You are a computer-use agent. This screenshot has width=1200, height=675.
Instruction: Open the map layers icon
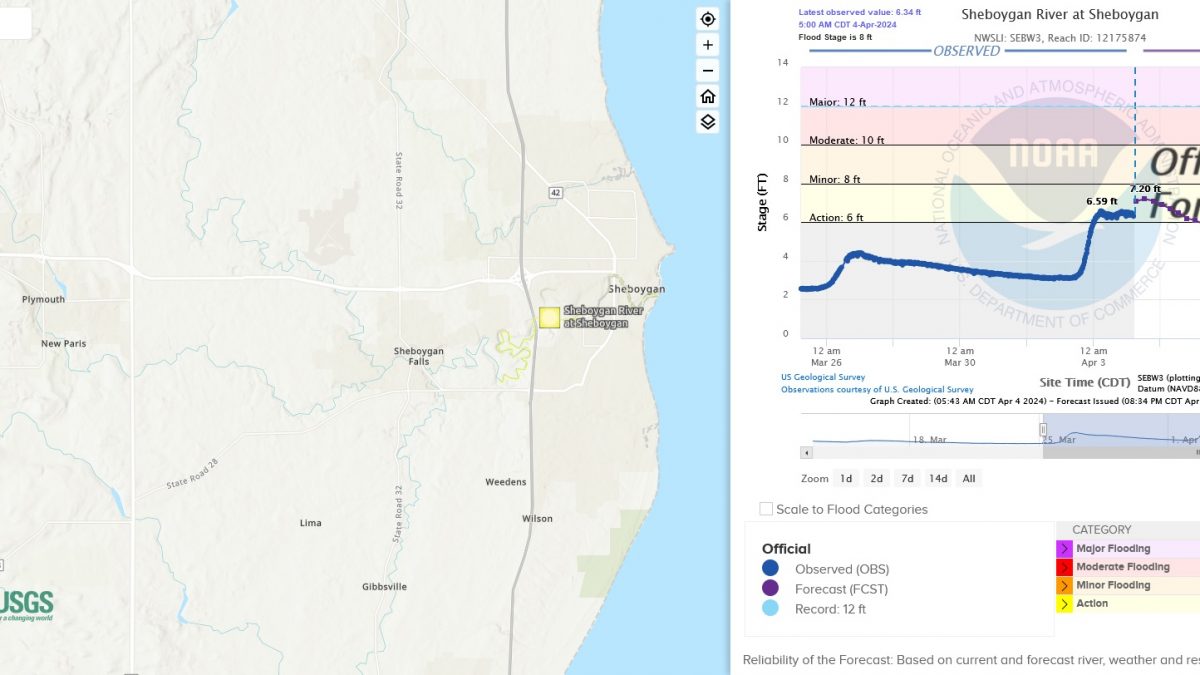[708, 122]
